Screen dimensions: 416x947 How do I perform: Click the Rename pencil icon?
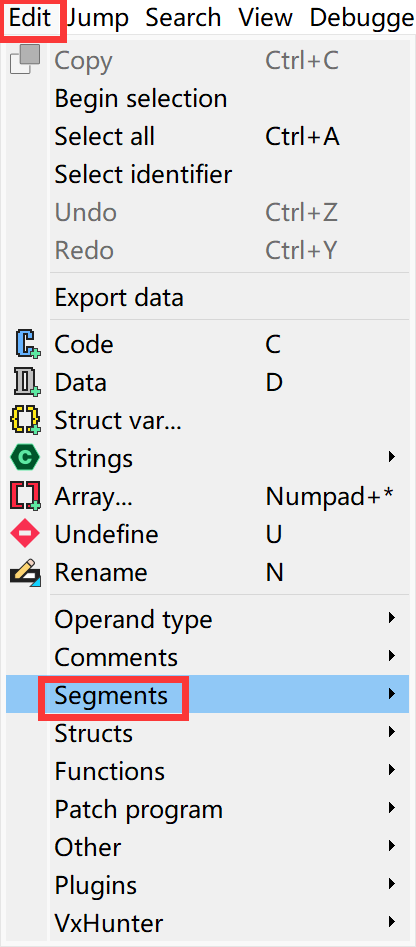(25, 573)
